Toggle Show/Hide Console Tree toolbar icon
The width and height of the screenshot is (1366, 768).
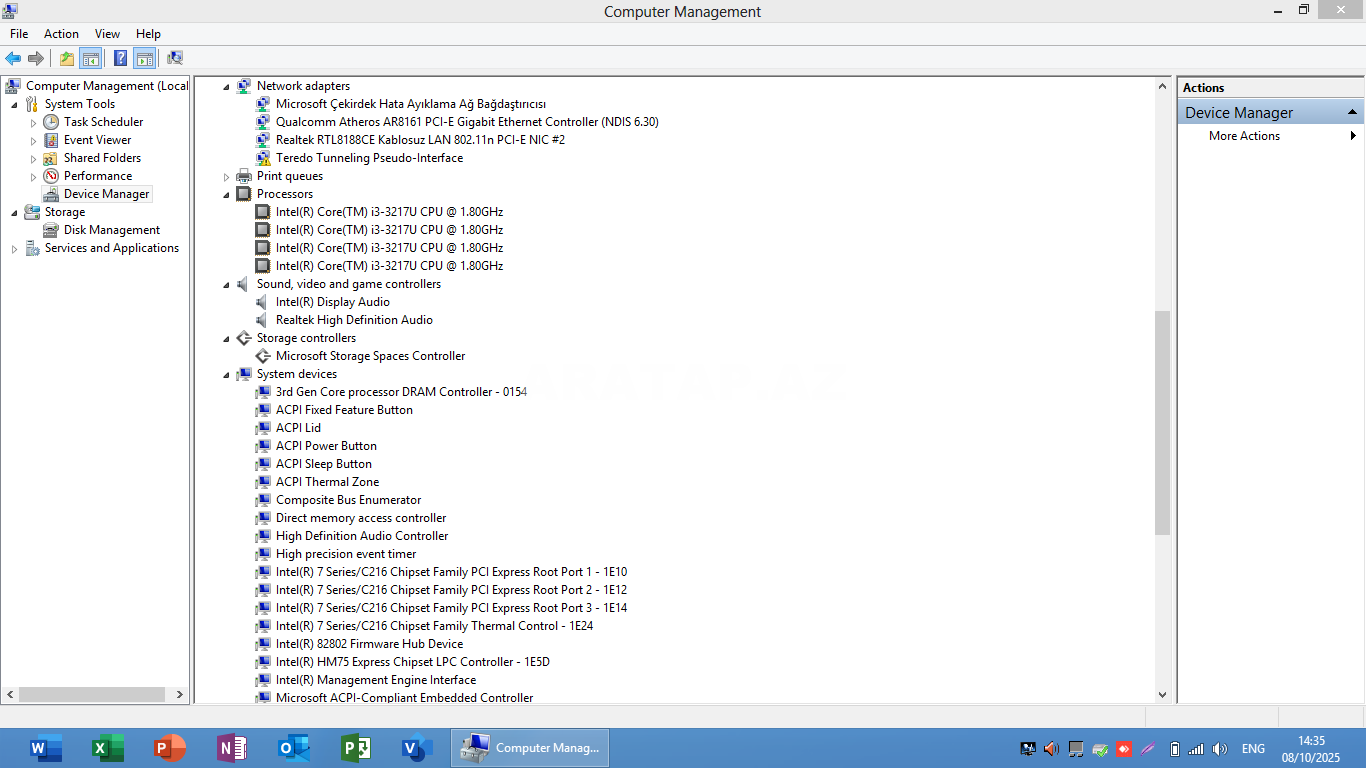click(91, 58)
